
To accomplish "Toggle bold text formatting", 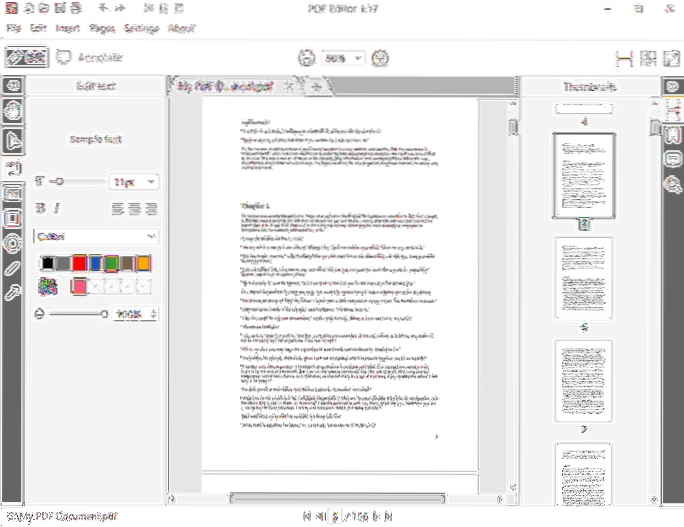I will tap(40, 208).
